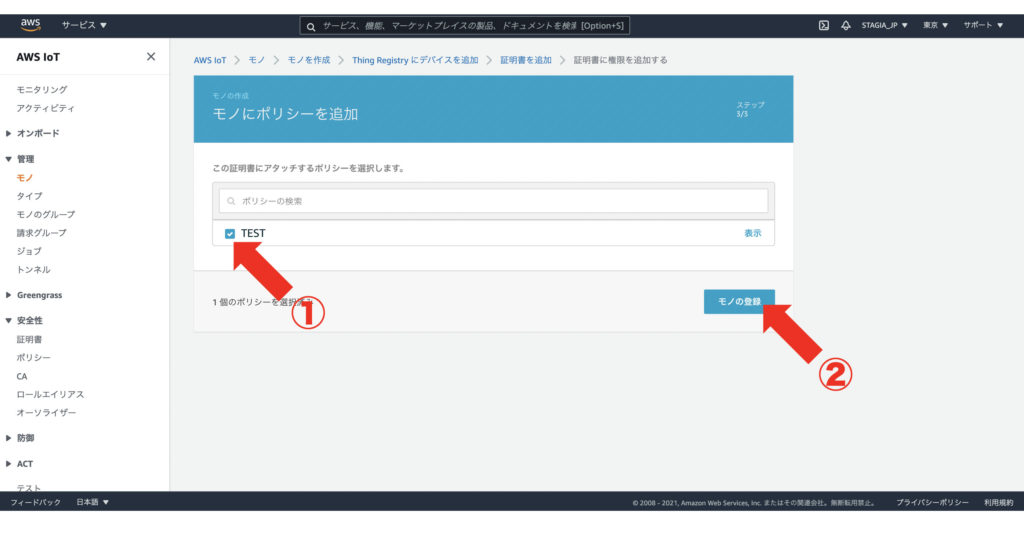1024x538 pixels.
Task: Open the サービス dropdown menu
Action: [84, 25]
